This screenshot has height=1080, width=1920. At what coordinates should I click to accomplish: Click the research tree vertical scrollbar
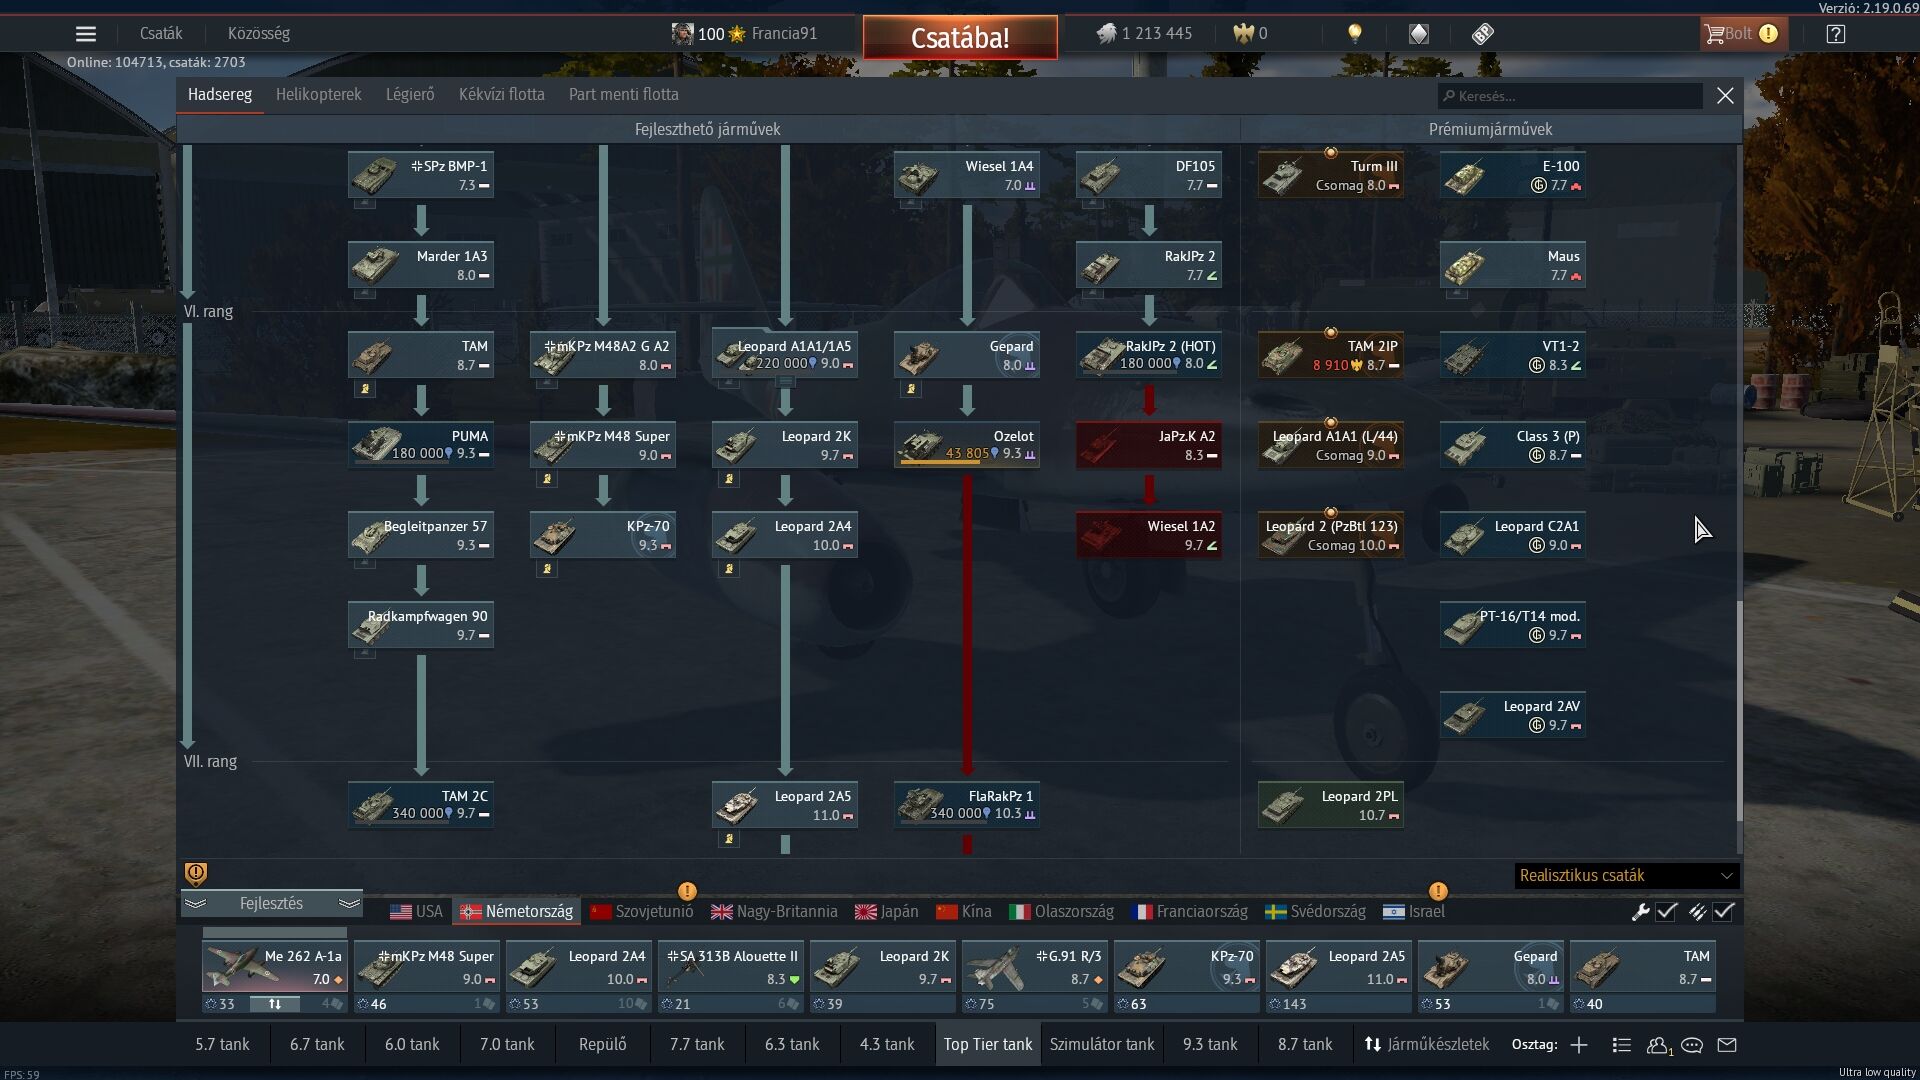point(1739,712)
